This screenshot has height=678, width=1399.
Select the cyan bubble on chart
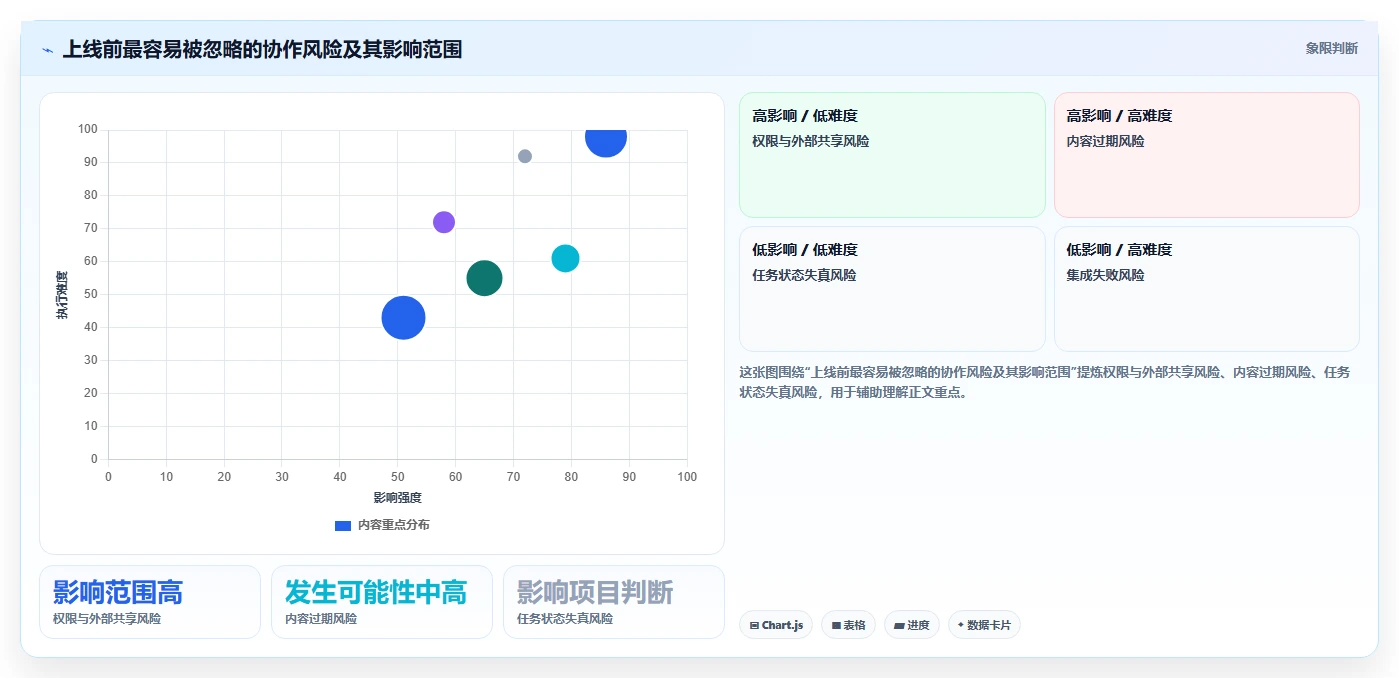566,258
